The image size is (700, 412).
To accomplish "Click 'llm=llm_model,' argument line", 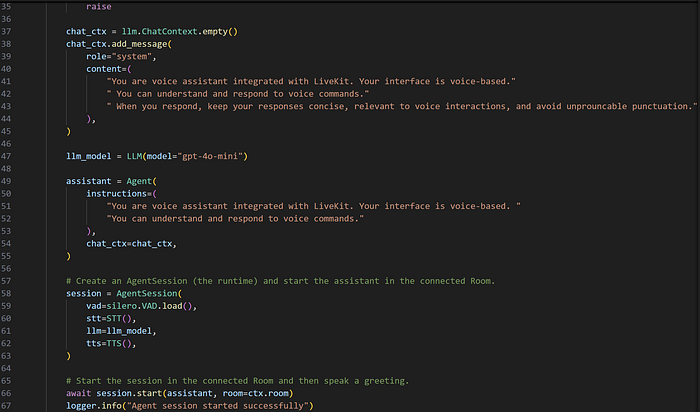I will 121,332.
